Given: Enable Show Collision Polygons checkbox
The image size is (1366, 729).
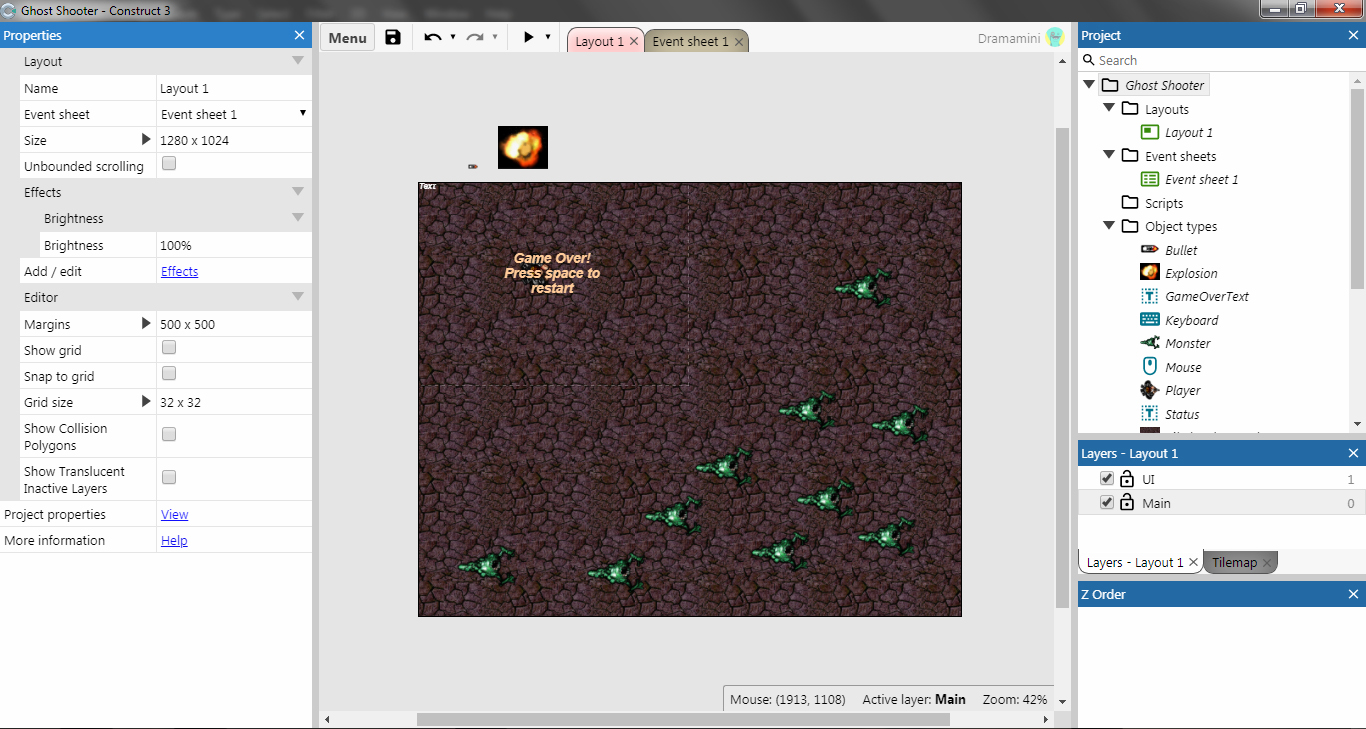Looking at the screenshot, I should (169, 434).
